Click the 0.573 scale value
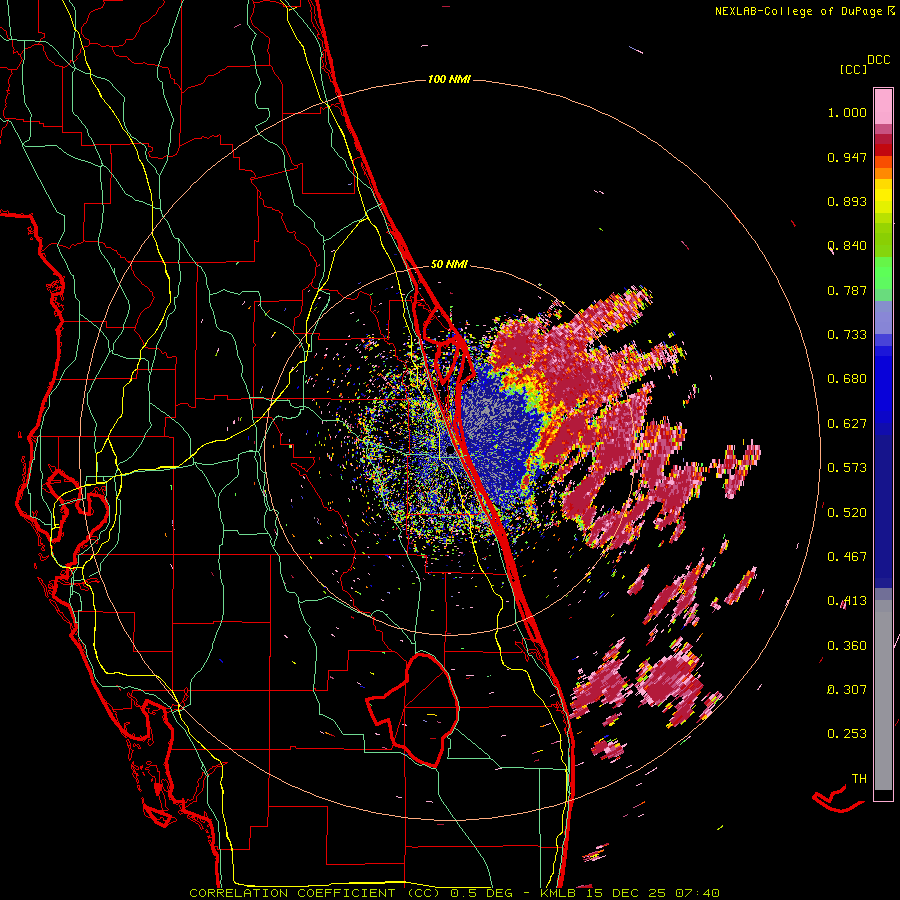Image resolution: width=900 pixels, height=900 pixels. pos(847,468)
